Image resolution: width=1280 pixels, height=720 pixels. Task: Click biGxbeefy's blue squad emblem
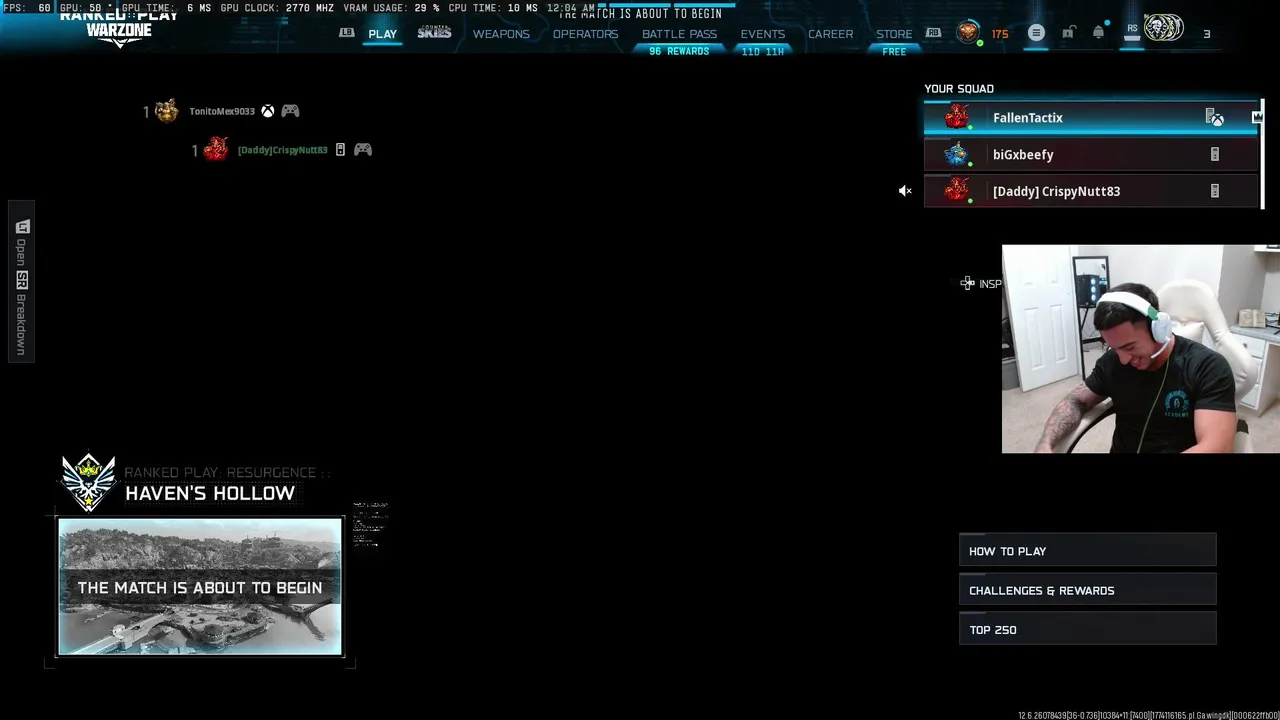[x=957, y=155]
